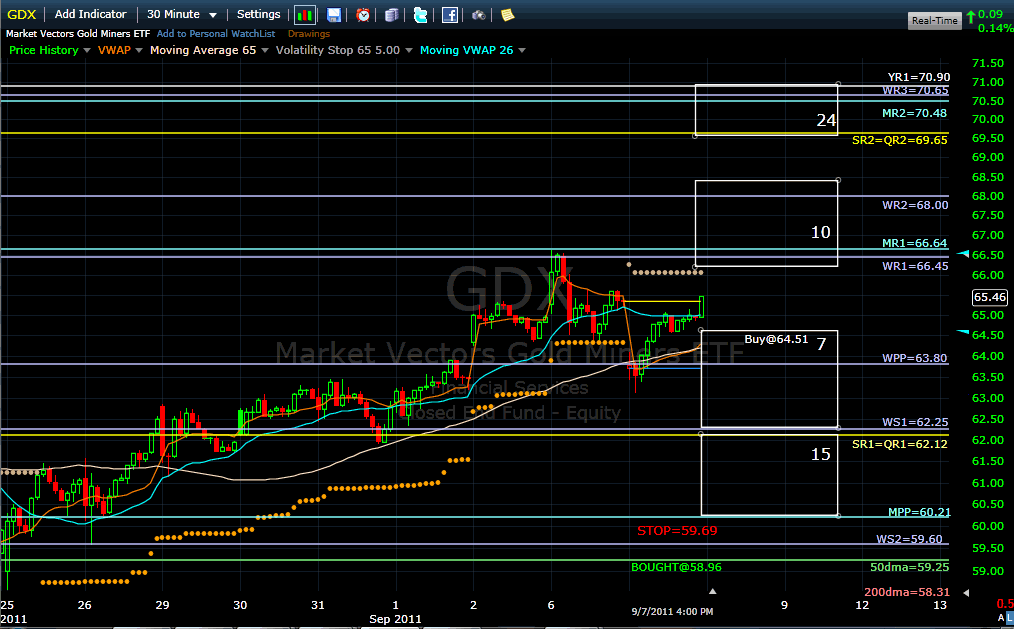Open the Add Indicator menu
The width and height of the screenshot is (1014, 629).
[x=91, y=14]
